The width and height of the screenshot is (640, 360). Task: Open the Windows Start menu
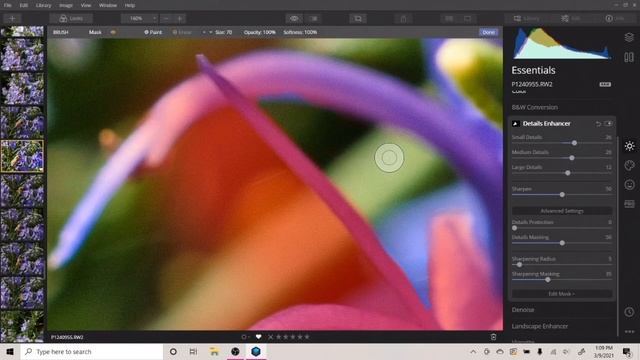coord(10,351)
